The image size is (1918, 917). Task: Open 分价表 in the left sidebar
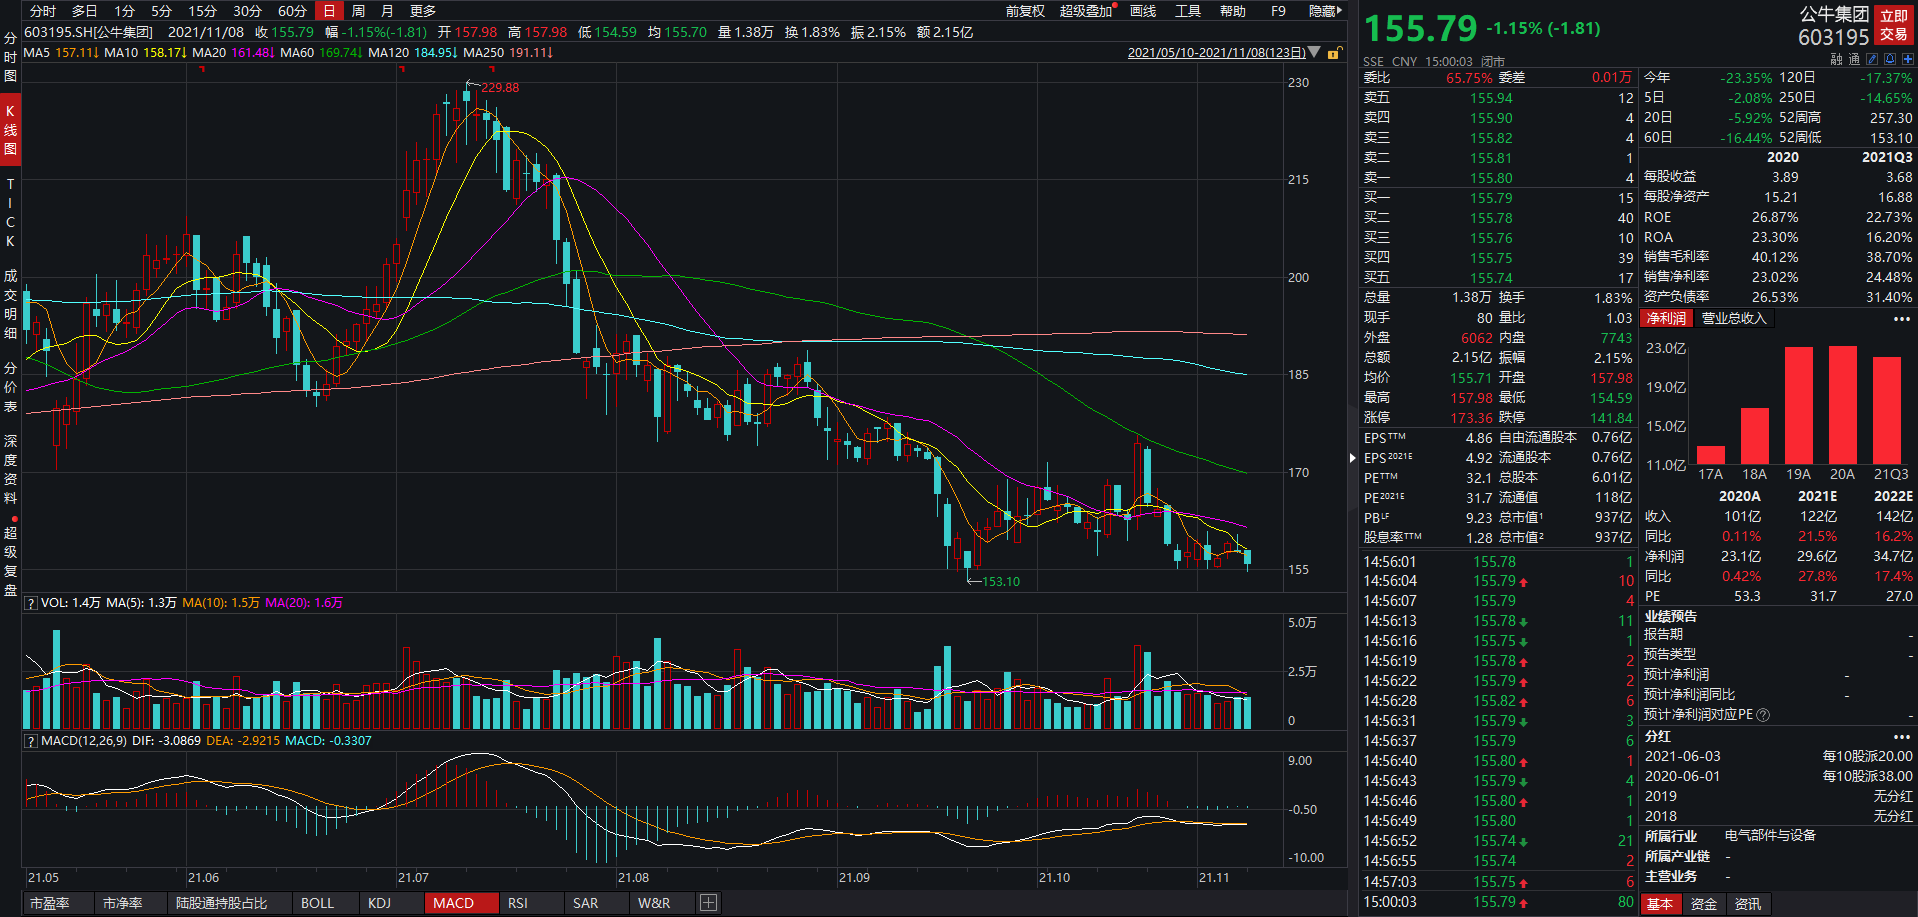pos(10,387)
